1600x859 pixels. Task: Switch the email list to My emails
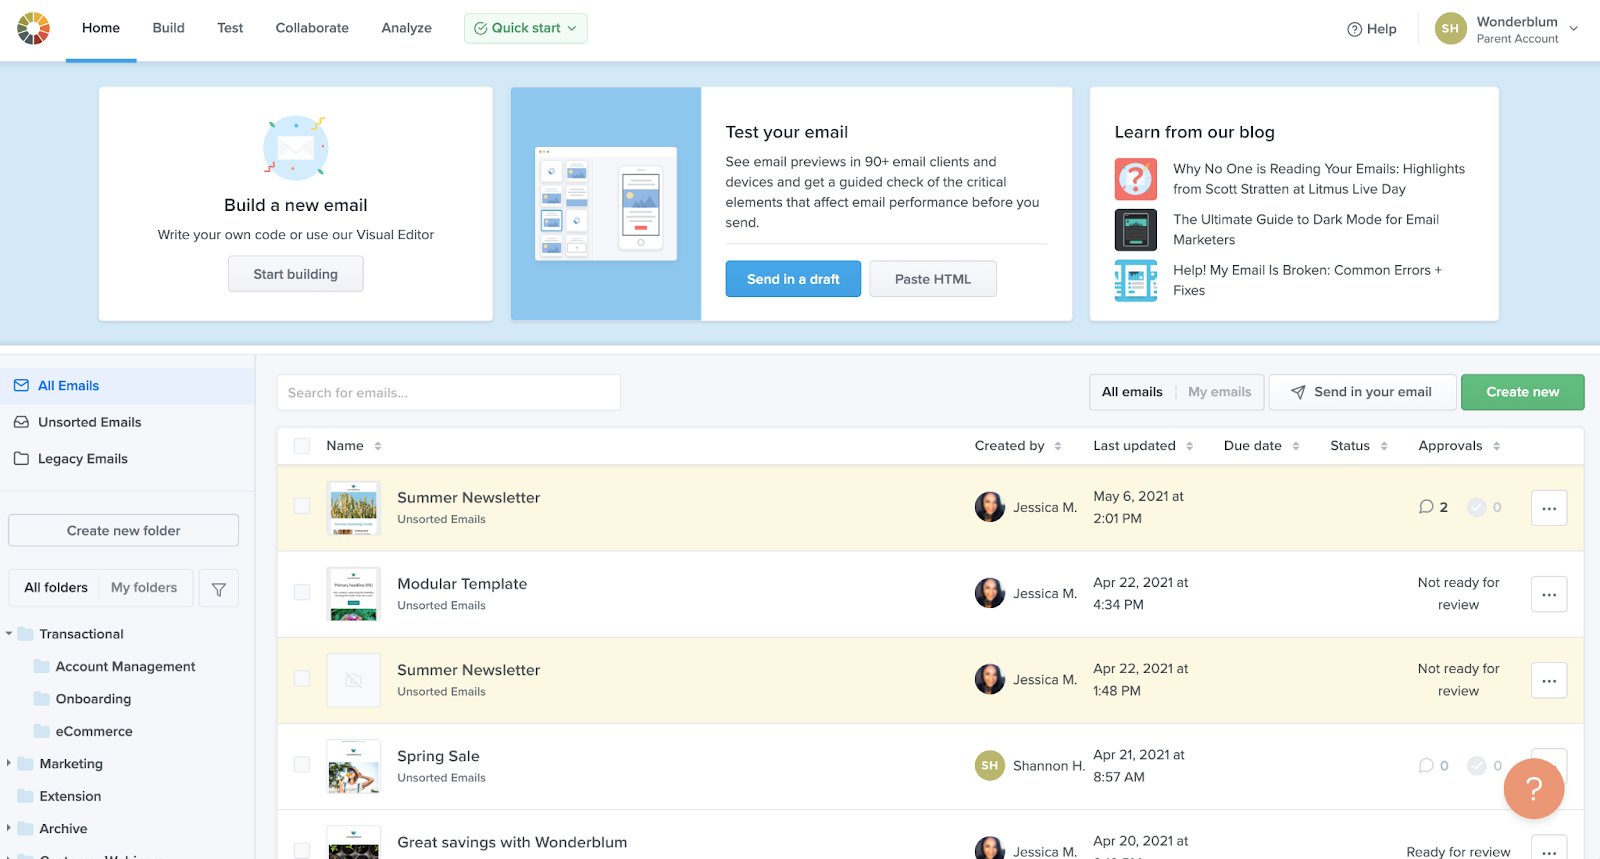tap(1219, 392)
